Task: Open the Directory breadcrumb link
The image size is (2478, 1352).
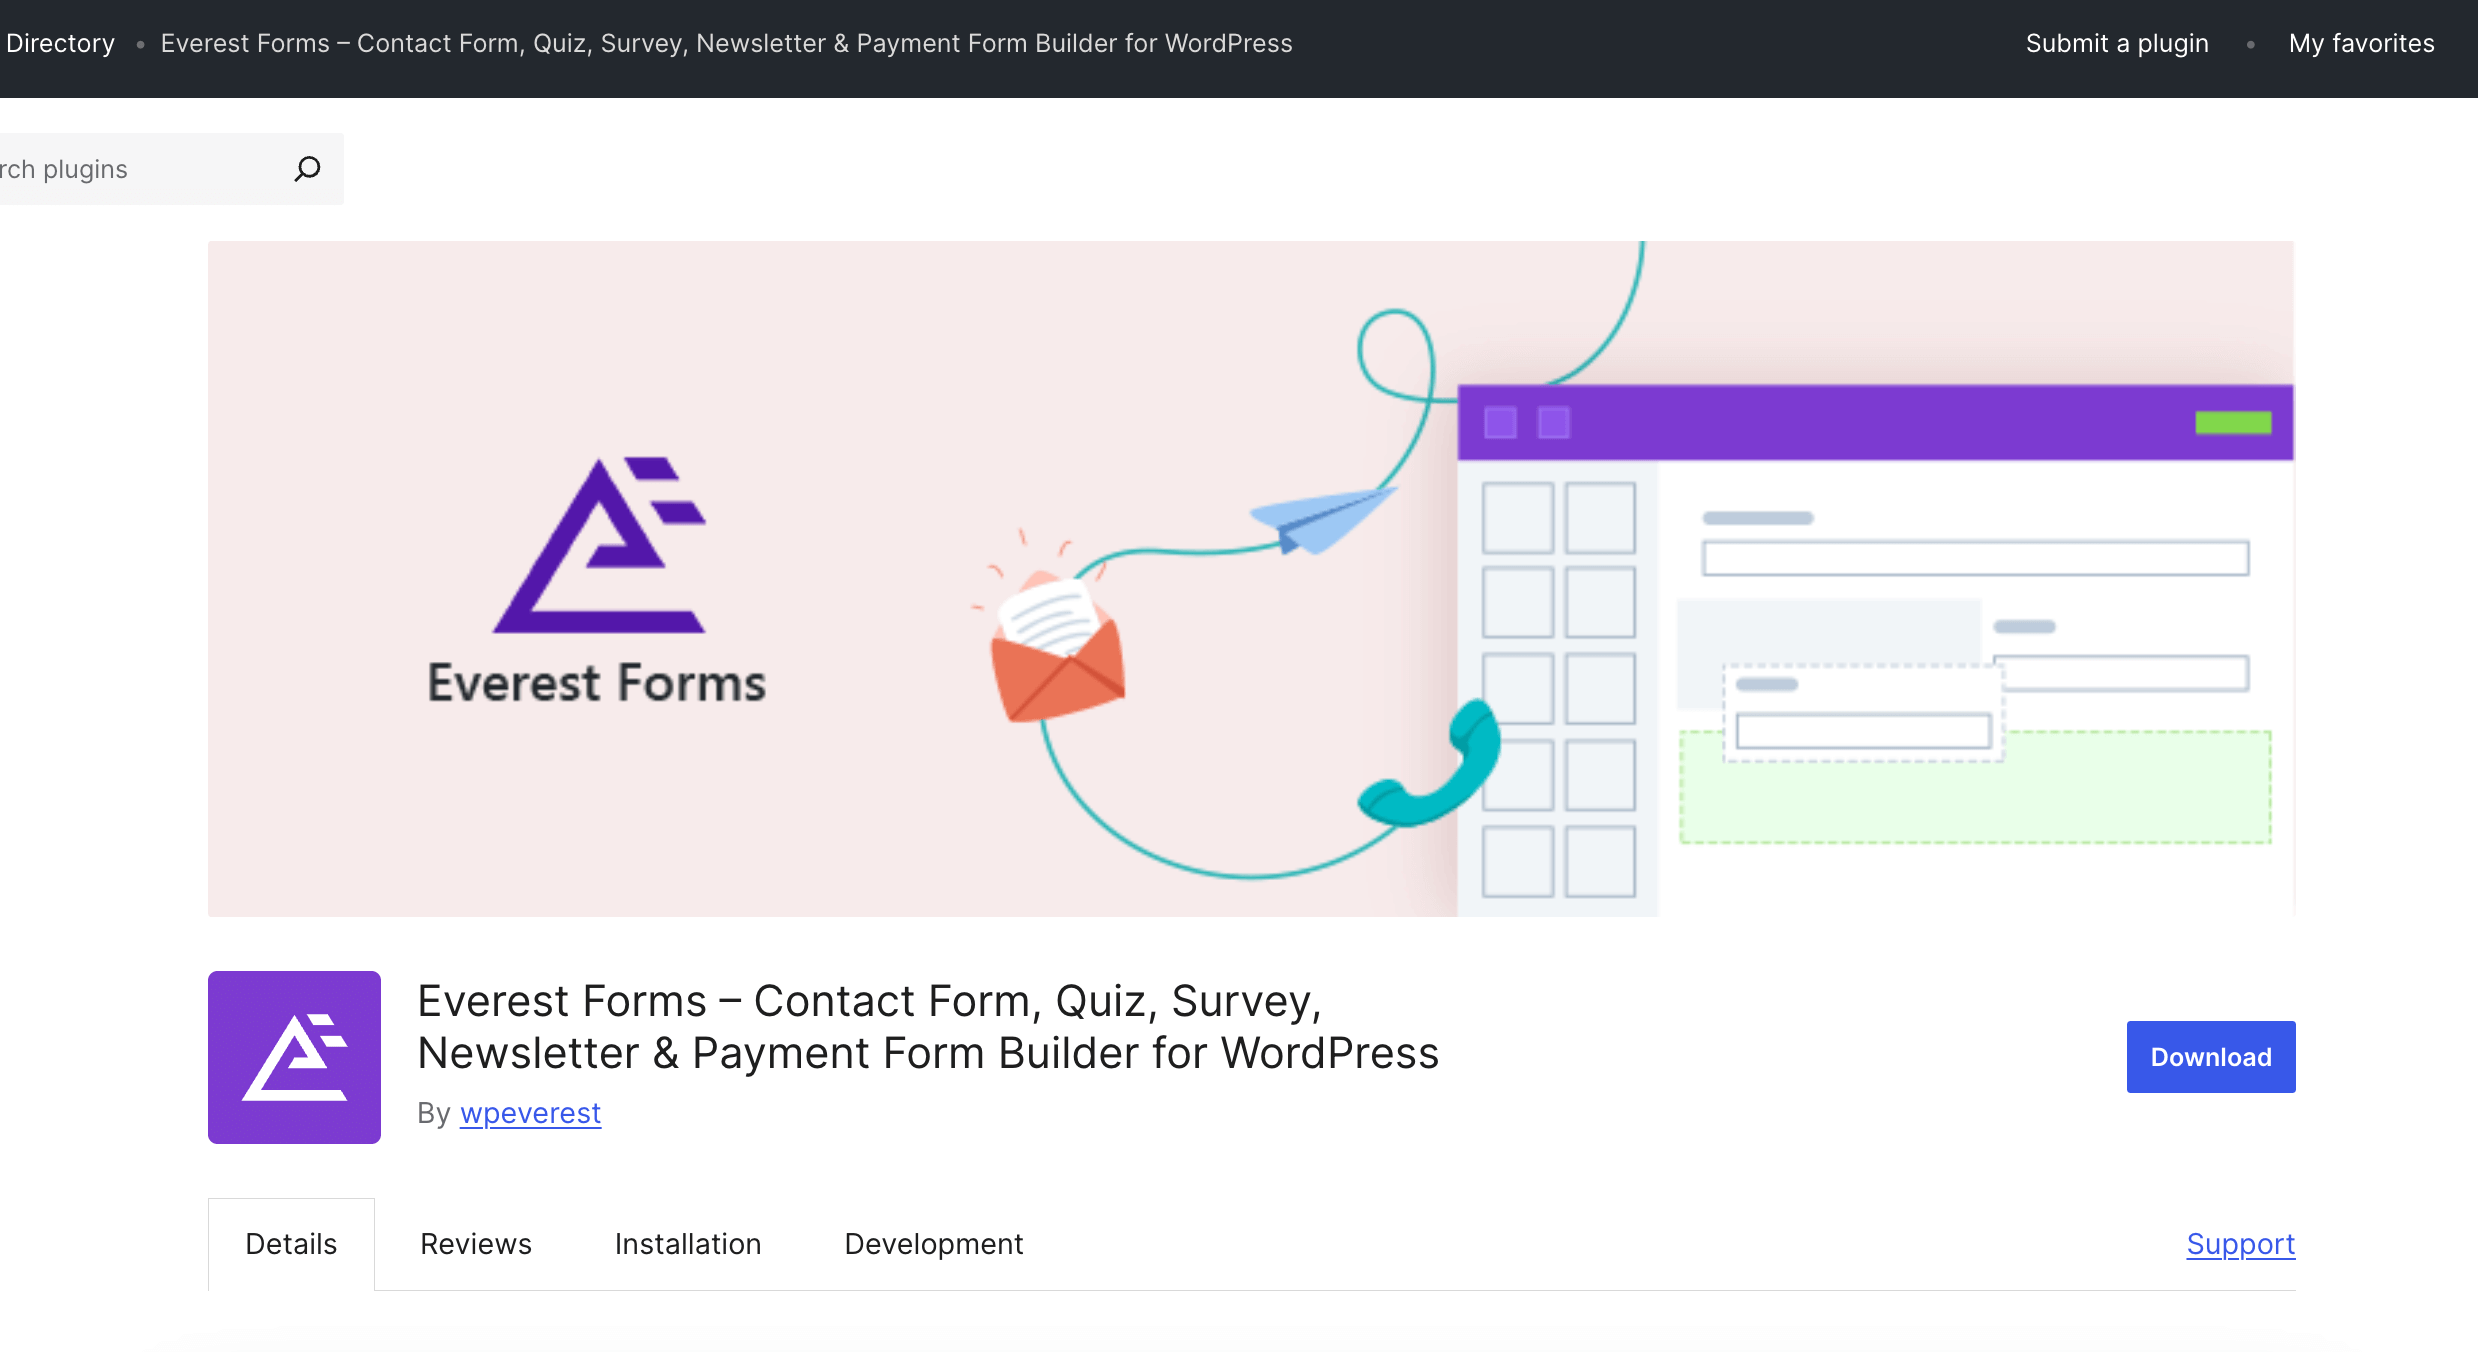Action: tap(60, 43)
